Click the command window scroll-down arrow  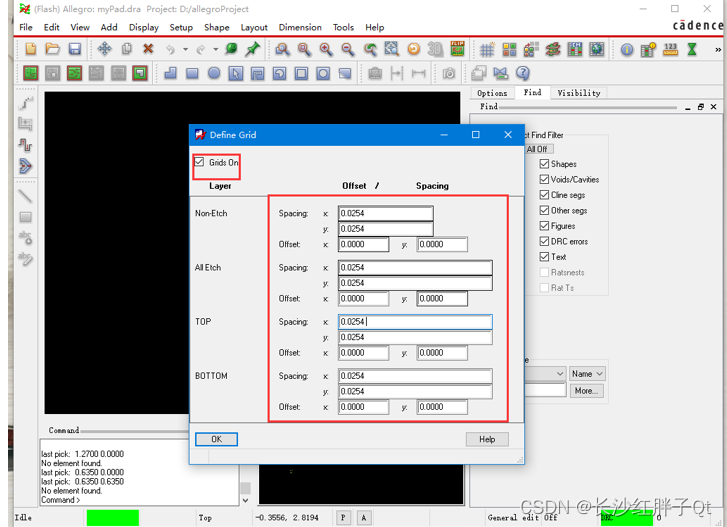246,500
